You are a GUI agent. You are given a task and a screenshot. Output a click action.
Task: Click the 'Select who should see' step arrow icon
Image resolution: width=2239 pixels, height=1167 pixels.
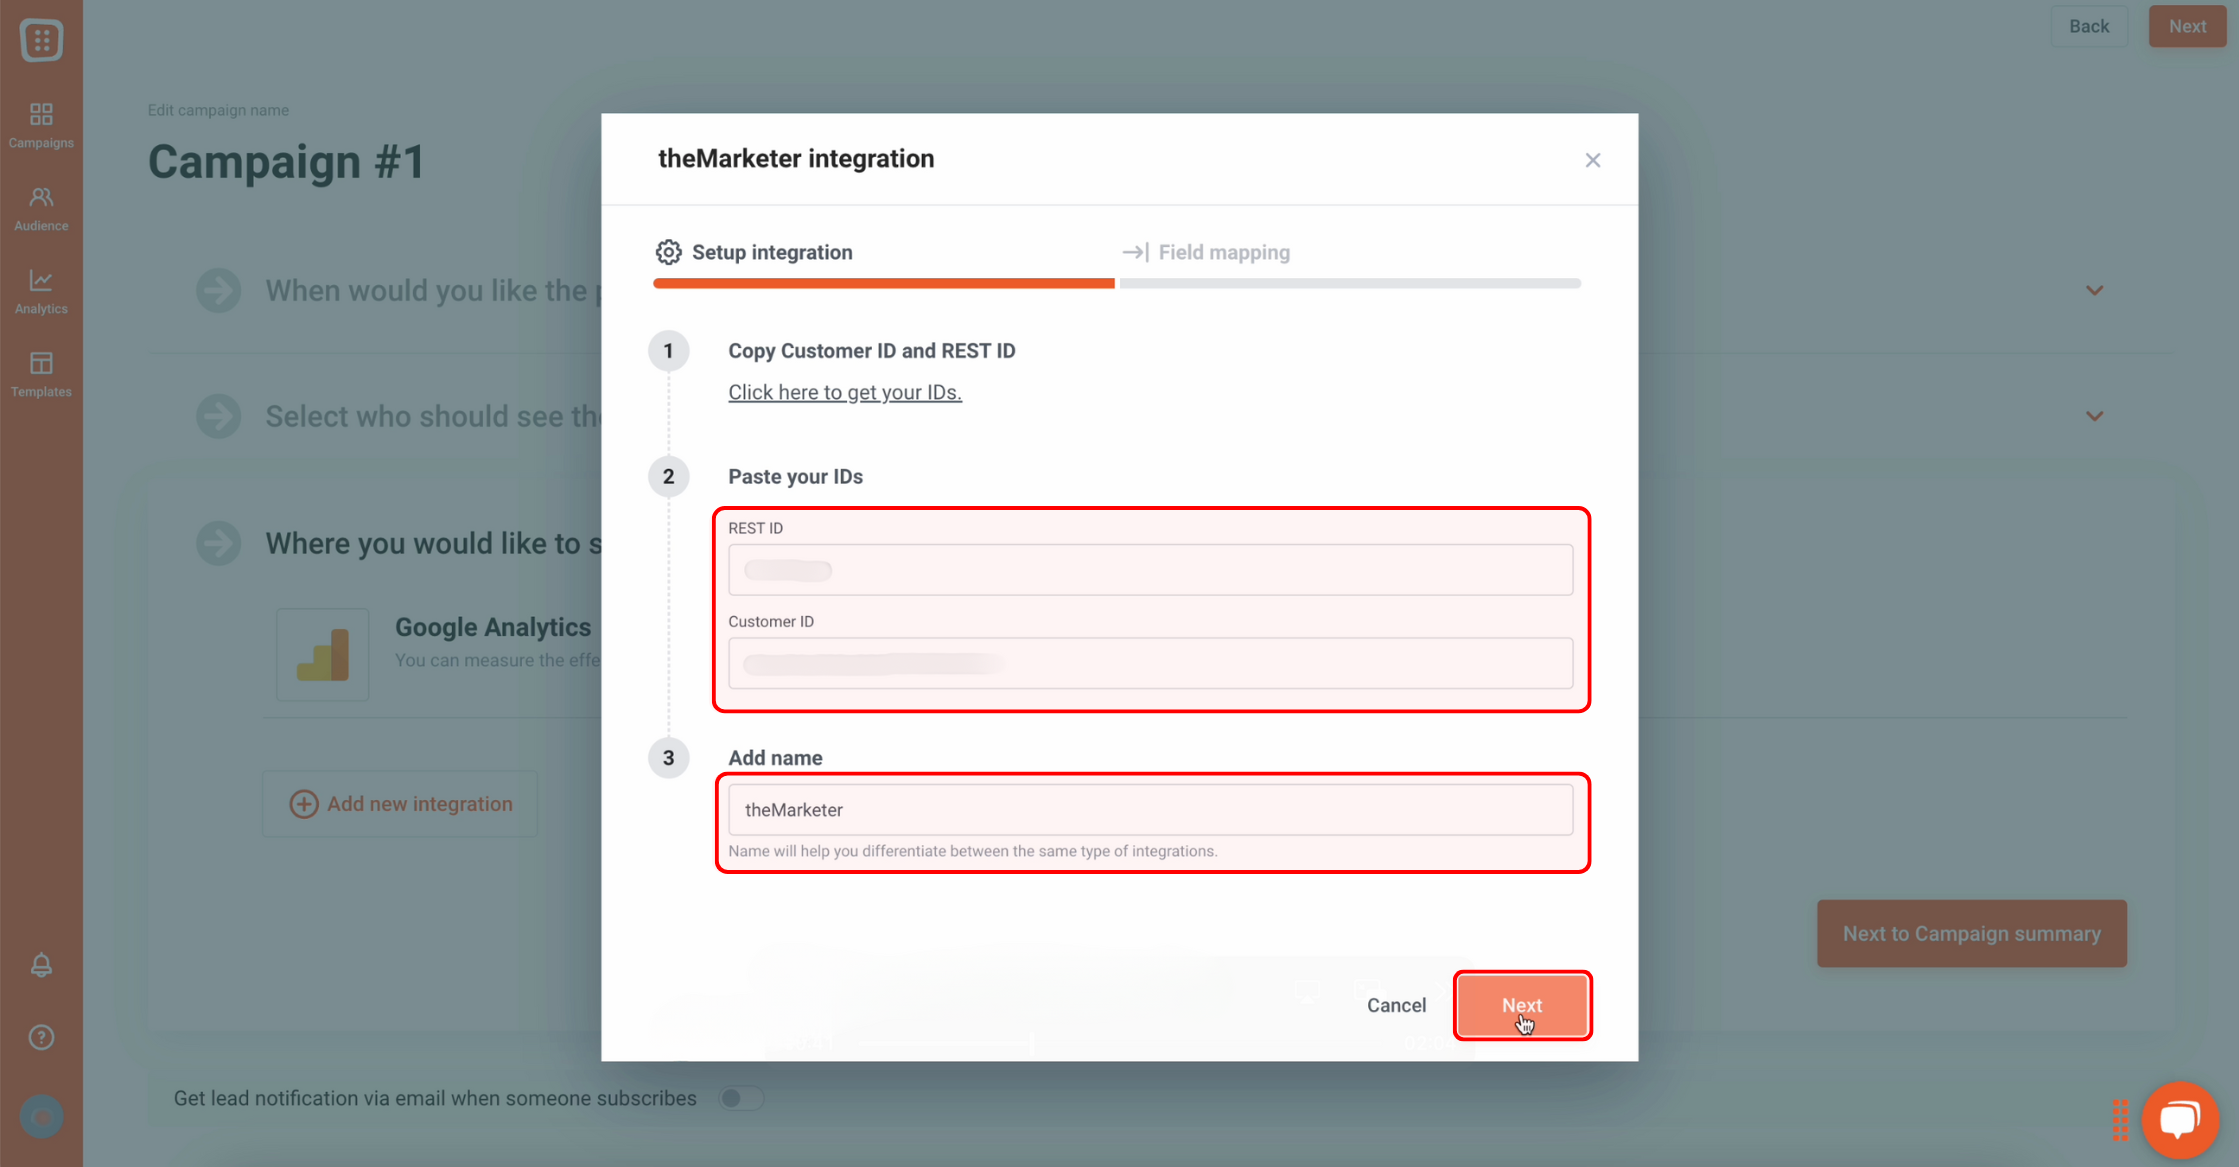219,416
